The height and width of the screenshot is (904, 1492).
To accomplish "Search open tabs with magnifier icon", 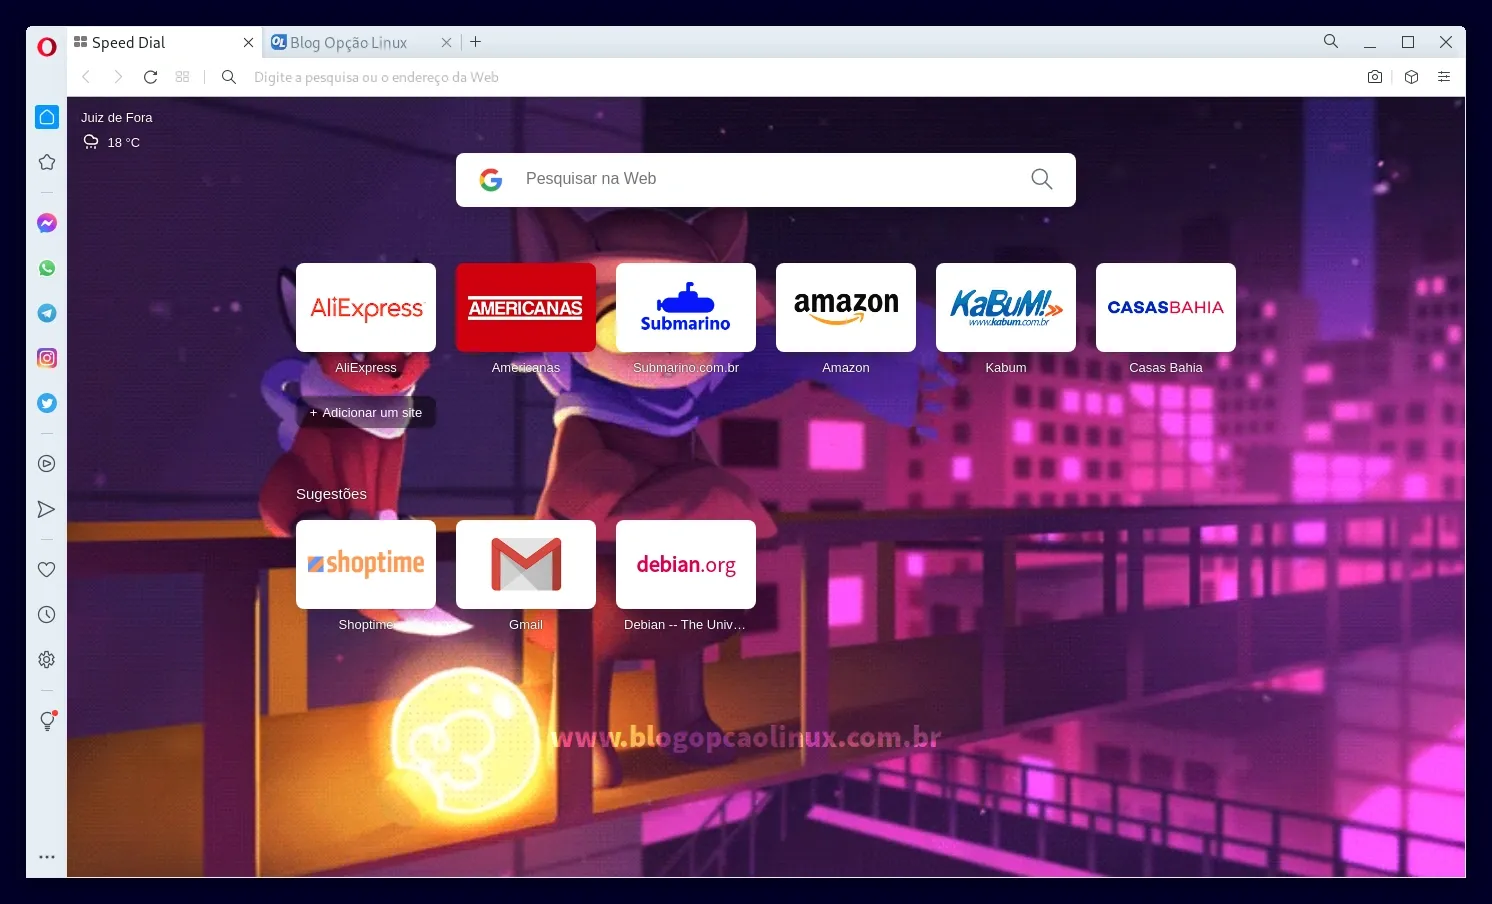I will pos(1331,41).
